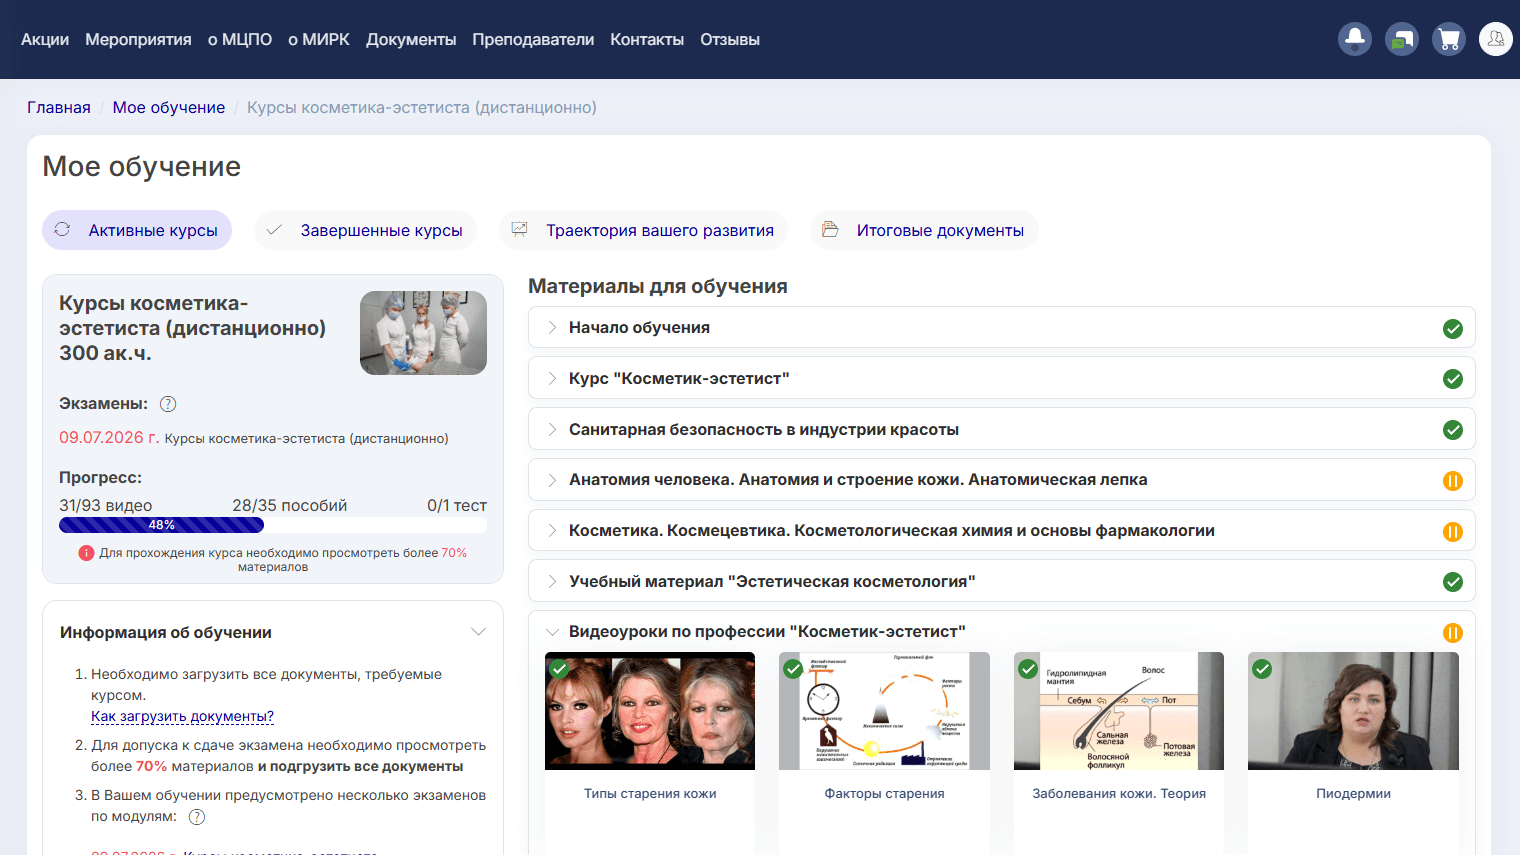Click watched checkmark on 'Факторы старения' video
Viewport: 1520px width, 855px height.
point(793,668)
